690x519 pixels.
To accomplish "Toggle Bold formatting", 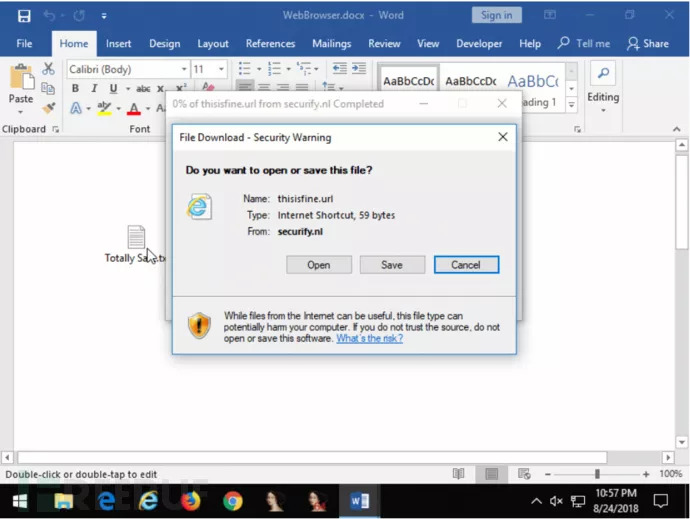I will tap(75, 88).
